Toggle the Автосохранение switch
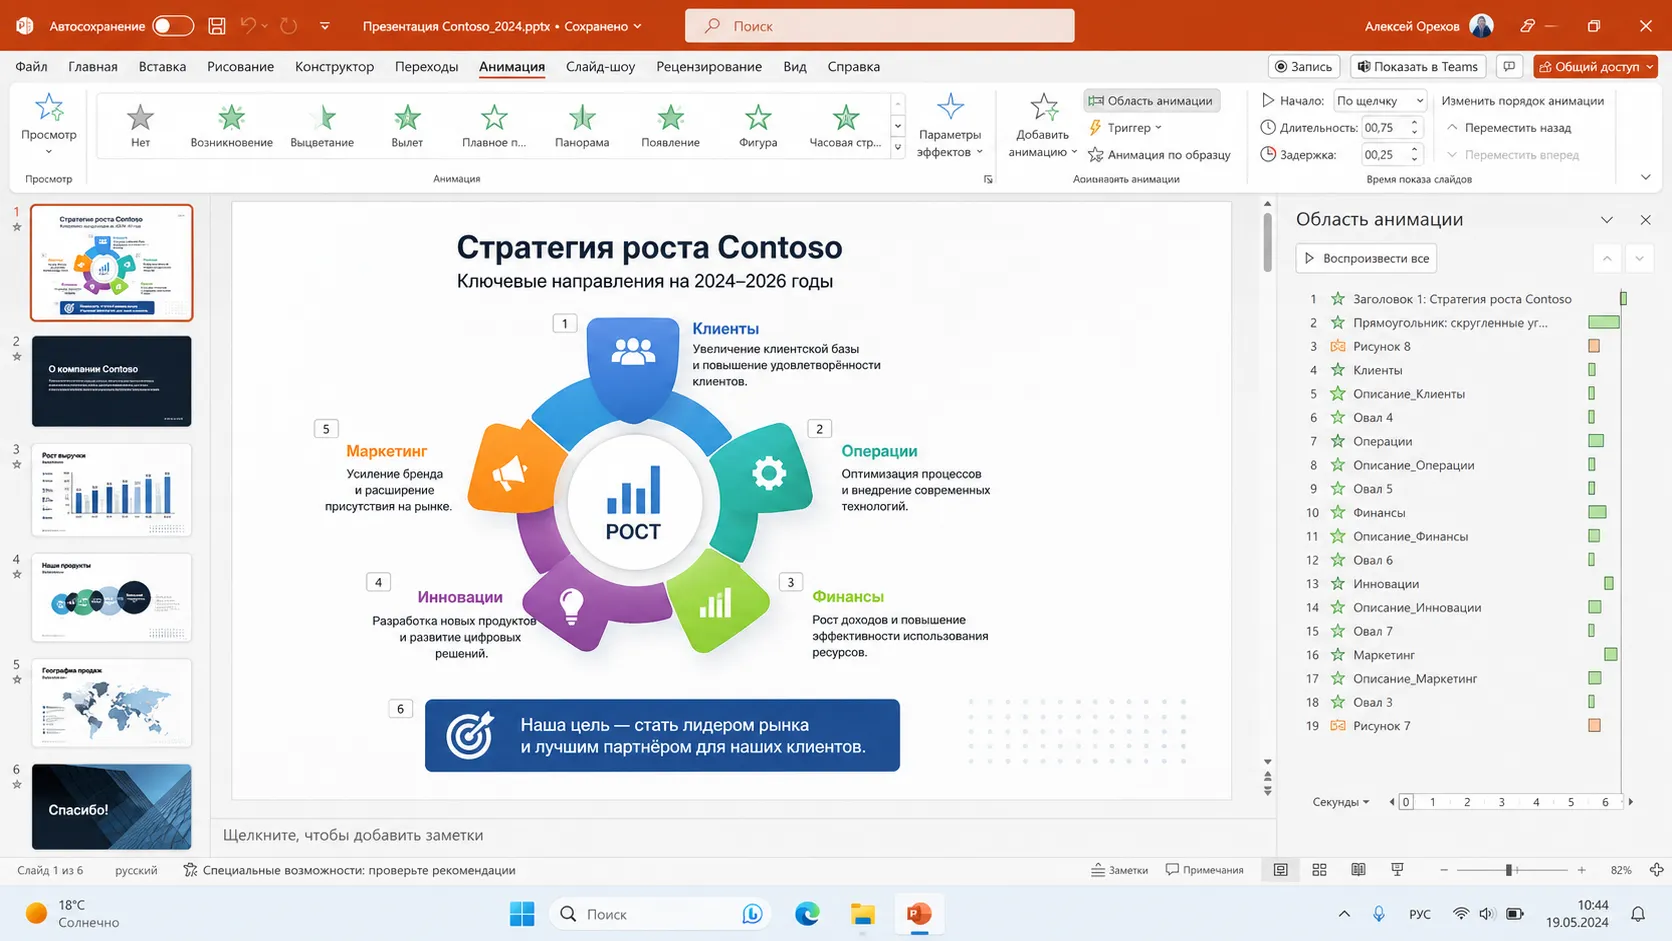The image size is (1672, 941). [x=173, y=25]
